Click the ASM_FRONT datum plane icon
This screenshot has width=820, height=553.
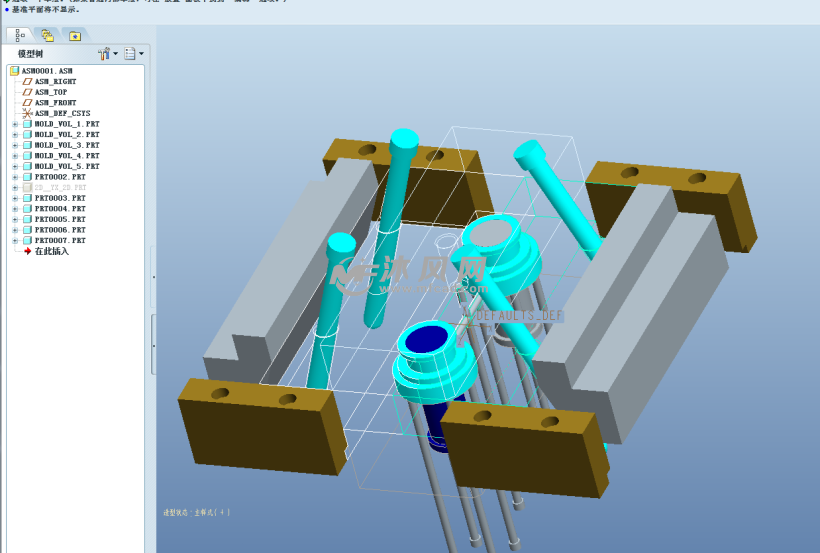[27, 103]
